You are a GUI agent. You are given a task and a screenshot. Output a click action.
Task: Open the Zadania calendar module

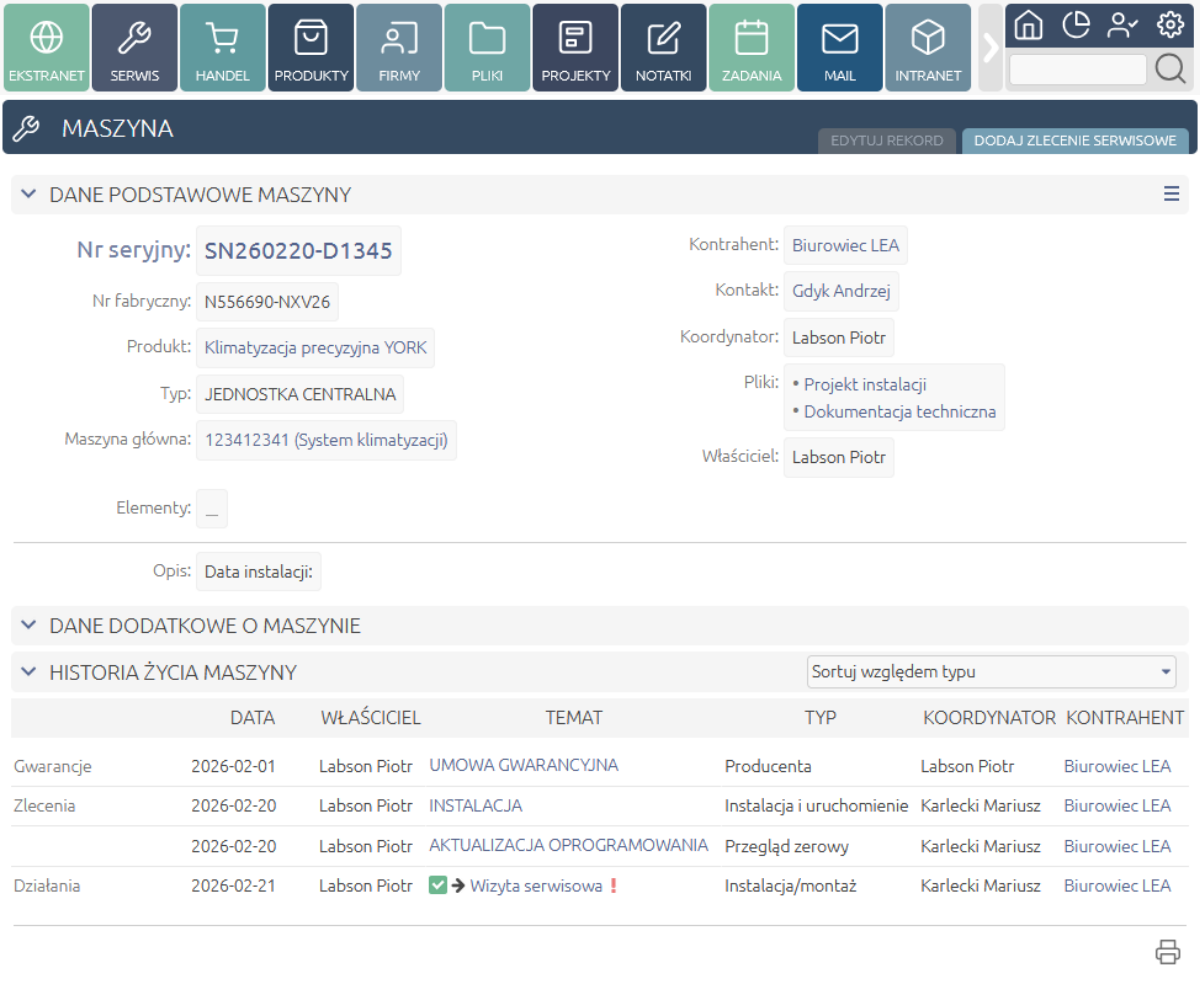751,48
